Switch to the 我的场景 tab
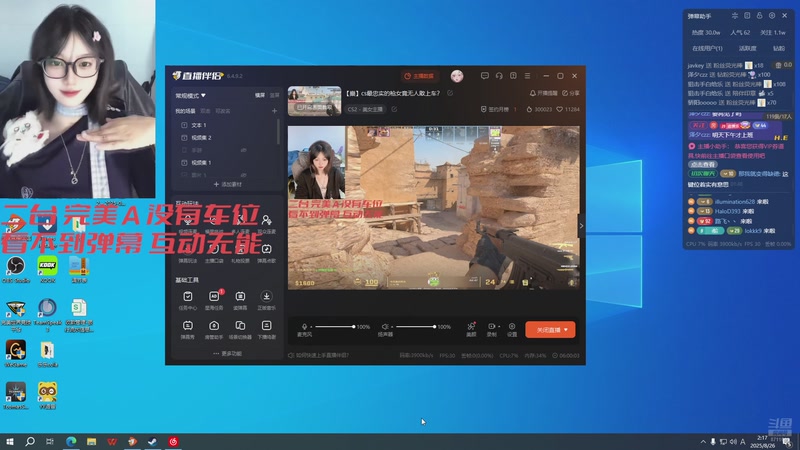The height and width of the screenshot is (450, 800). point(185,111)
